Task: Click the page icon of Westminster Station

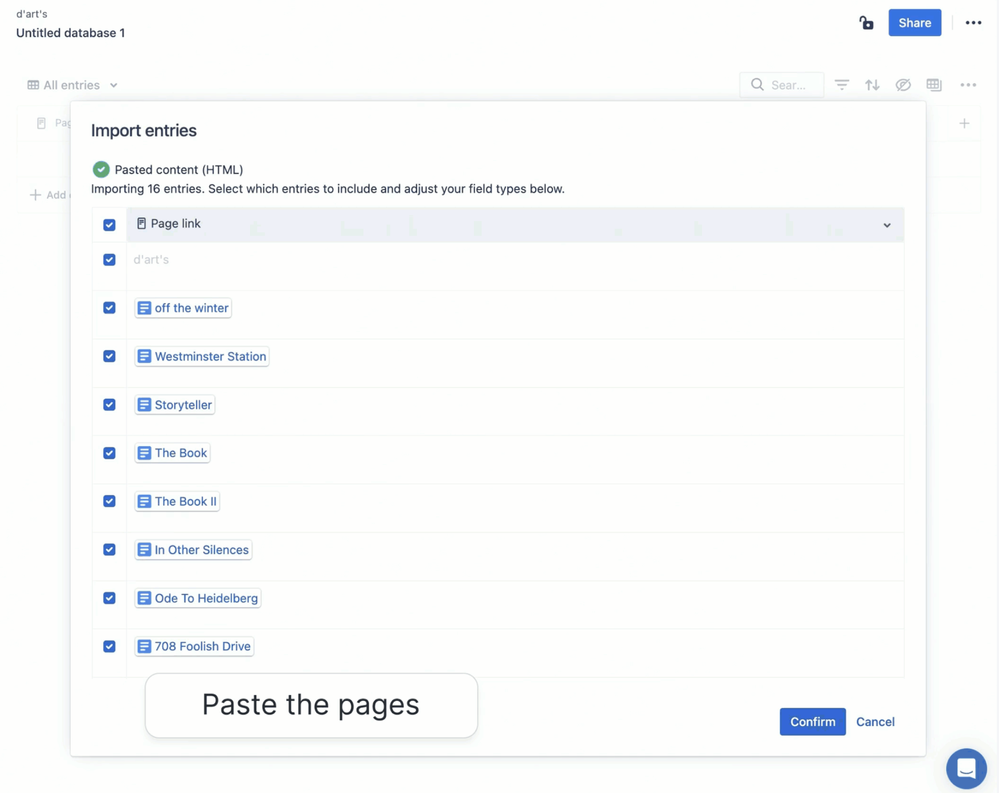Action: [145, 357]
